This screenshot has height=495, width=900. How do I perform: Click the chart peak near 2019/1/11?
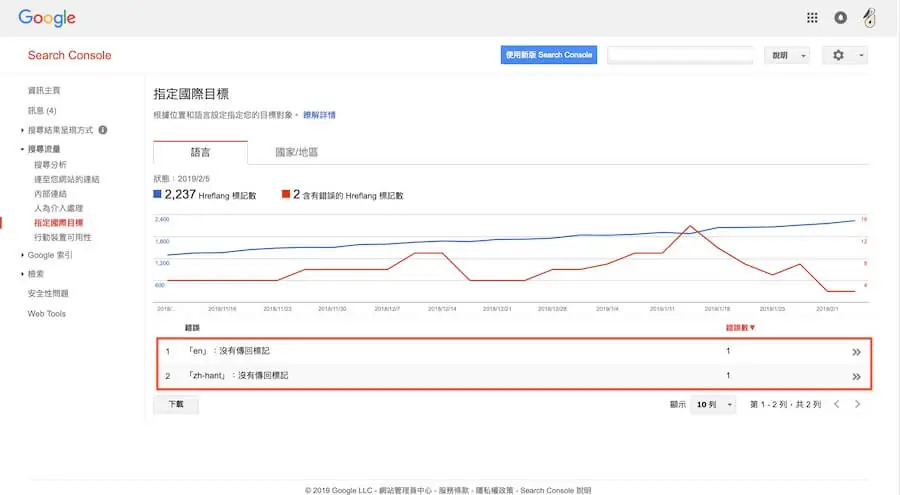[x=690, y=226]
